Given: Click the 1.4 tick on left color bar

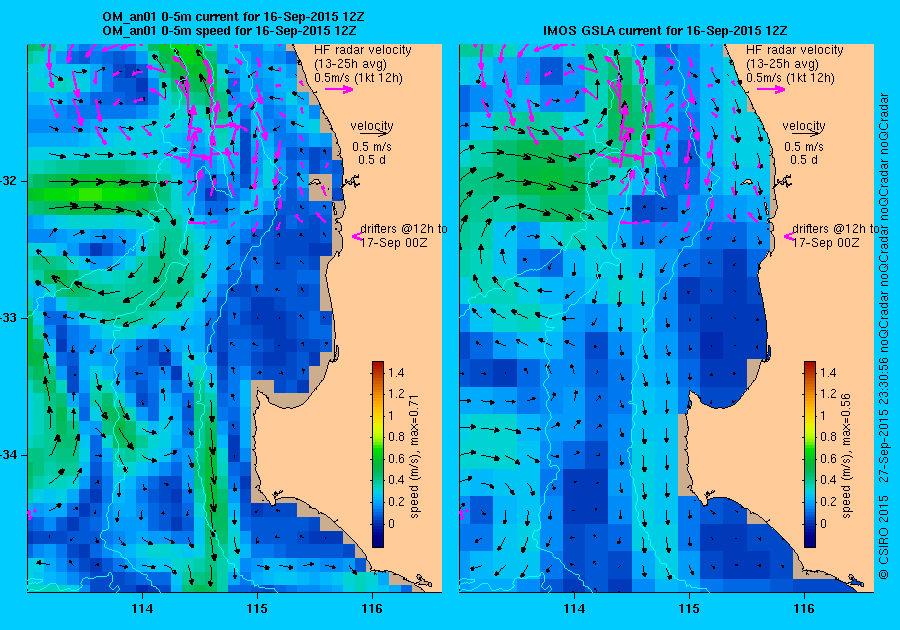Looking at the screenshot, I should pyautogui.click(x=396, y=372).
